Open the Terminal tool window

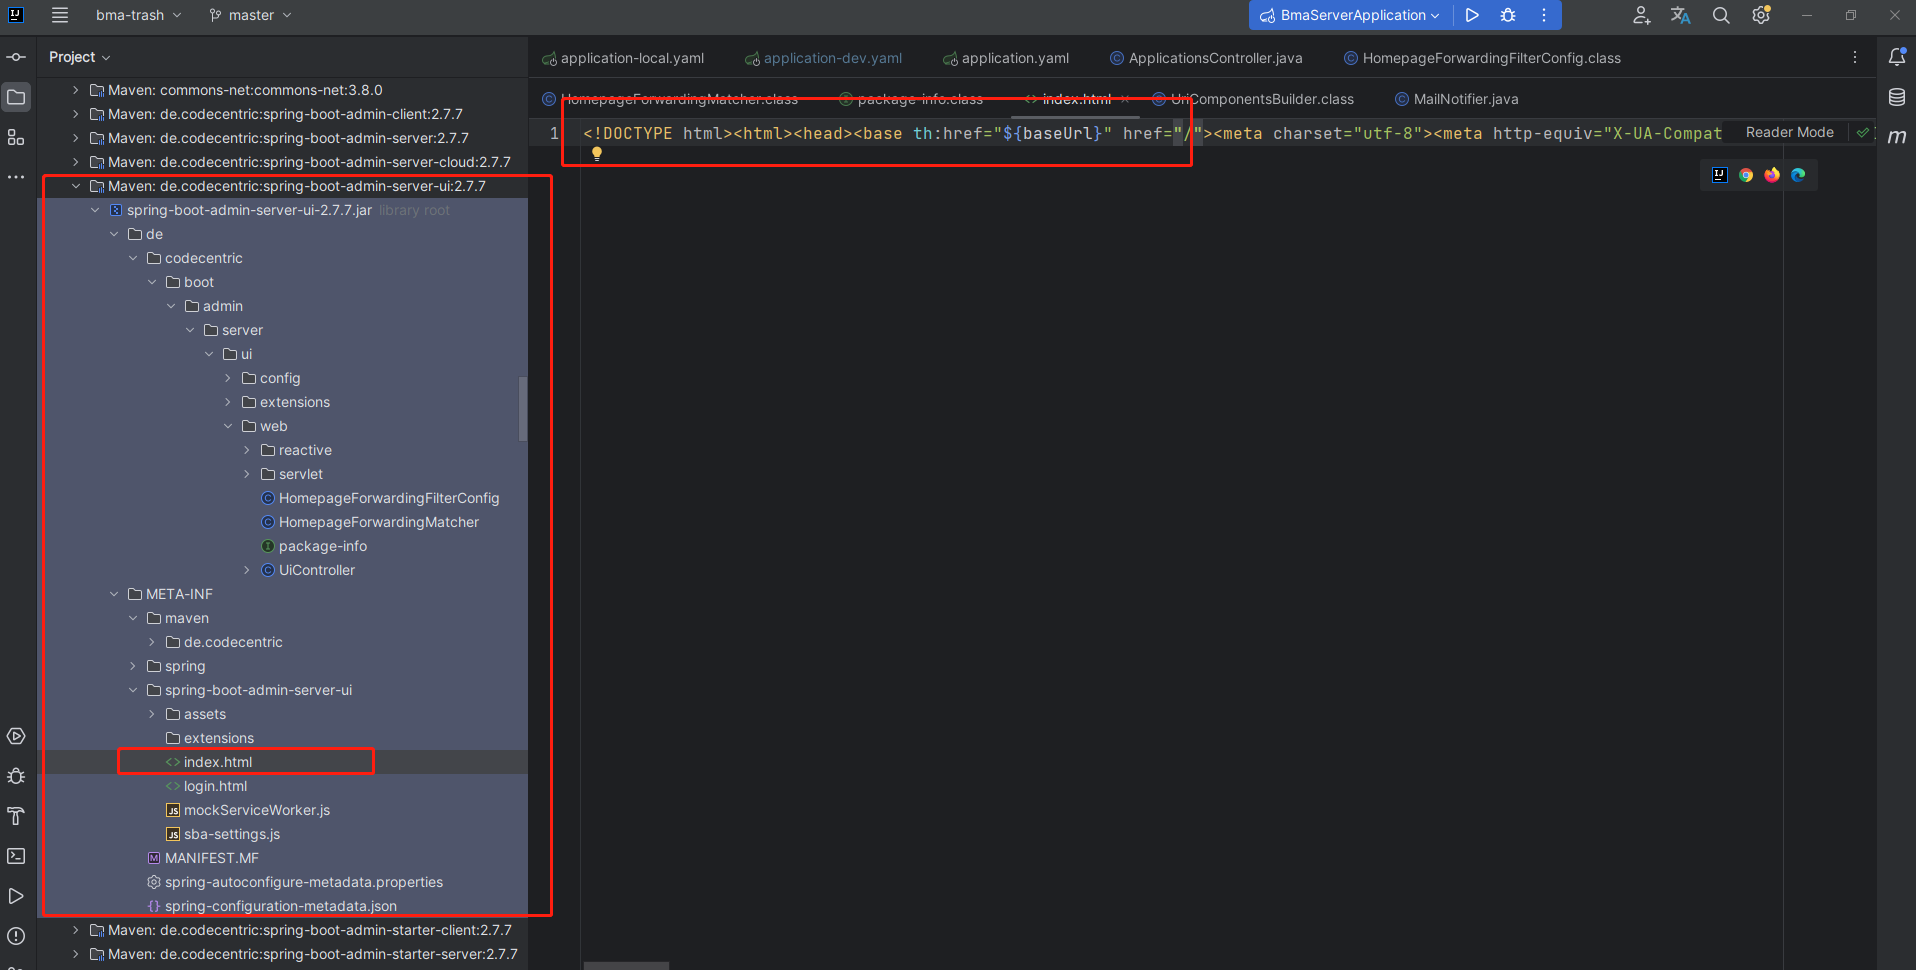point(16,856)
